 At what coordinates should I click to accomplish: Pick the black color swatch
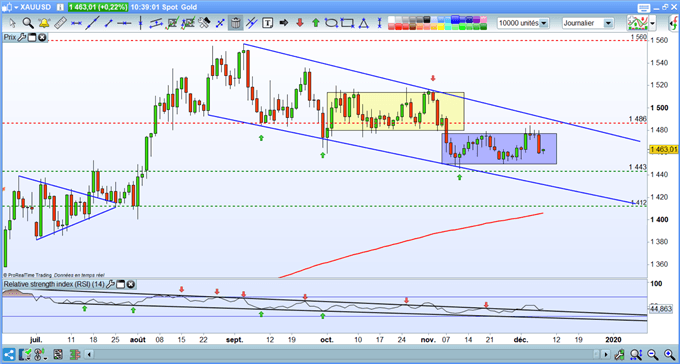(427, 20)
